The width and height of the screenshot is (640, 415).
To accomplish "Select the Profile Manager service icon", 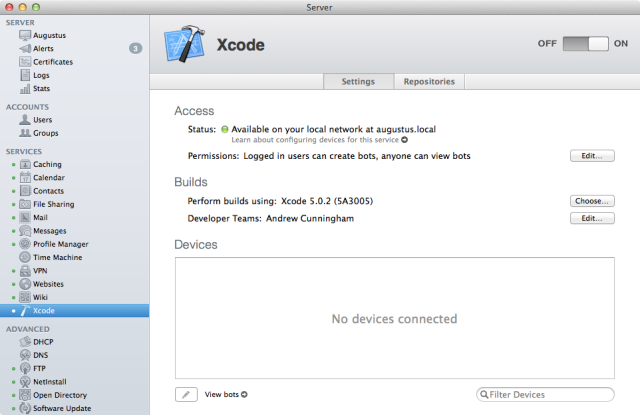I will tap(25, 244).
